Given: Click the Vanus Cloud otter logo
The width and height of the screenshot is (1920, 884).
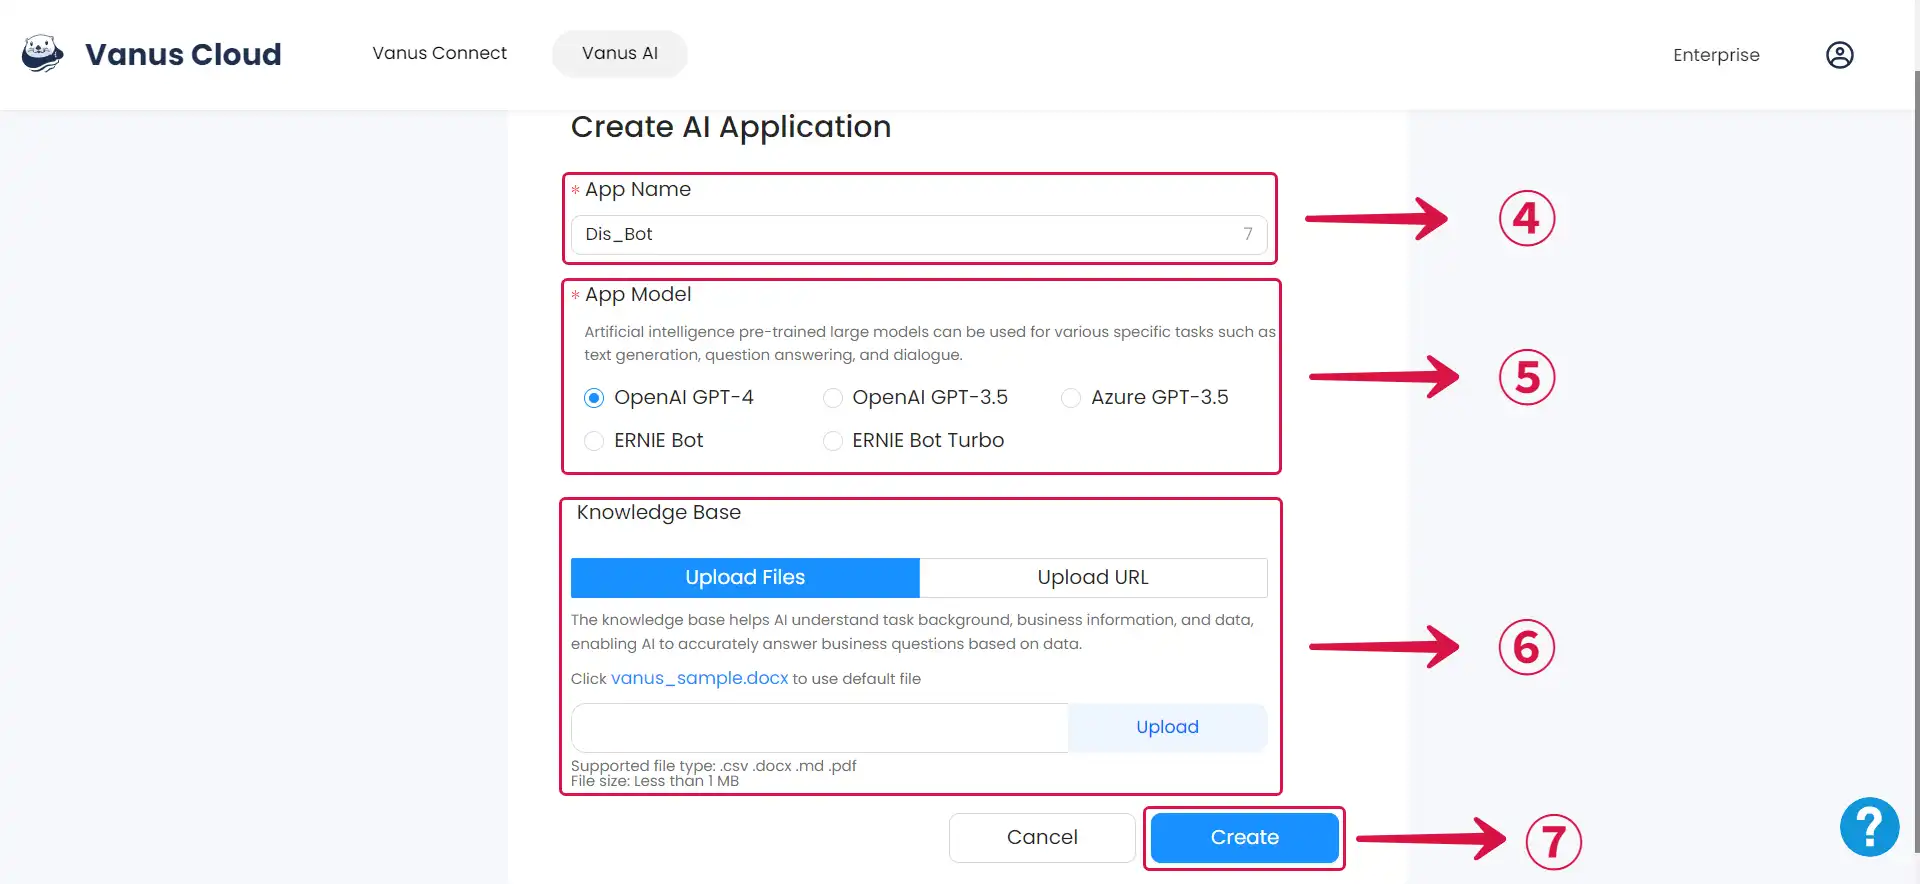Looking at the screenshot, I should click(x=42, y=54).
